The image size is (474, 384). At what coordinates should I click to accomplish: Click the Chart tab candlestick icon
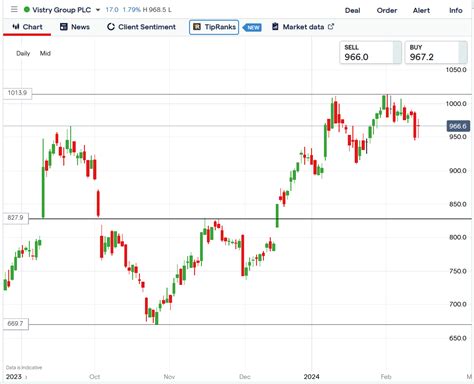tap(16, 27)
